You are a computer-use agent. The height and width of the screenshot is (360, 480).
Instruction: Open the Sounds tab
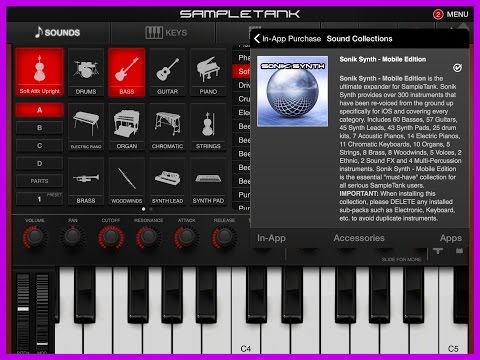(x=58, y=32)
